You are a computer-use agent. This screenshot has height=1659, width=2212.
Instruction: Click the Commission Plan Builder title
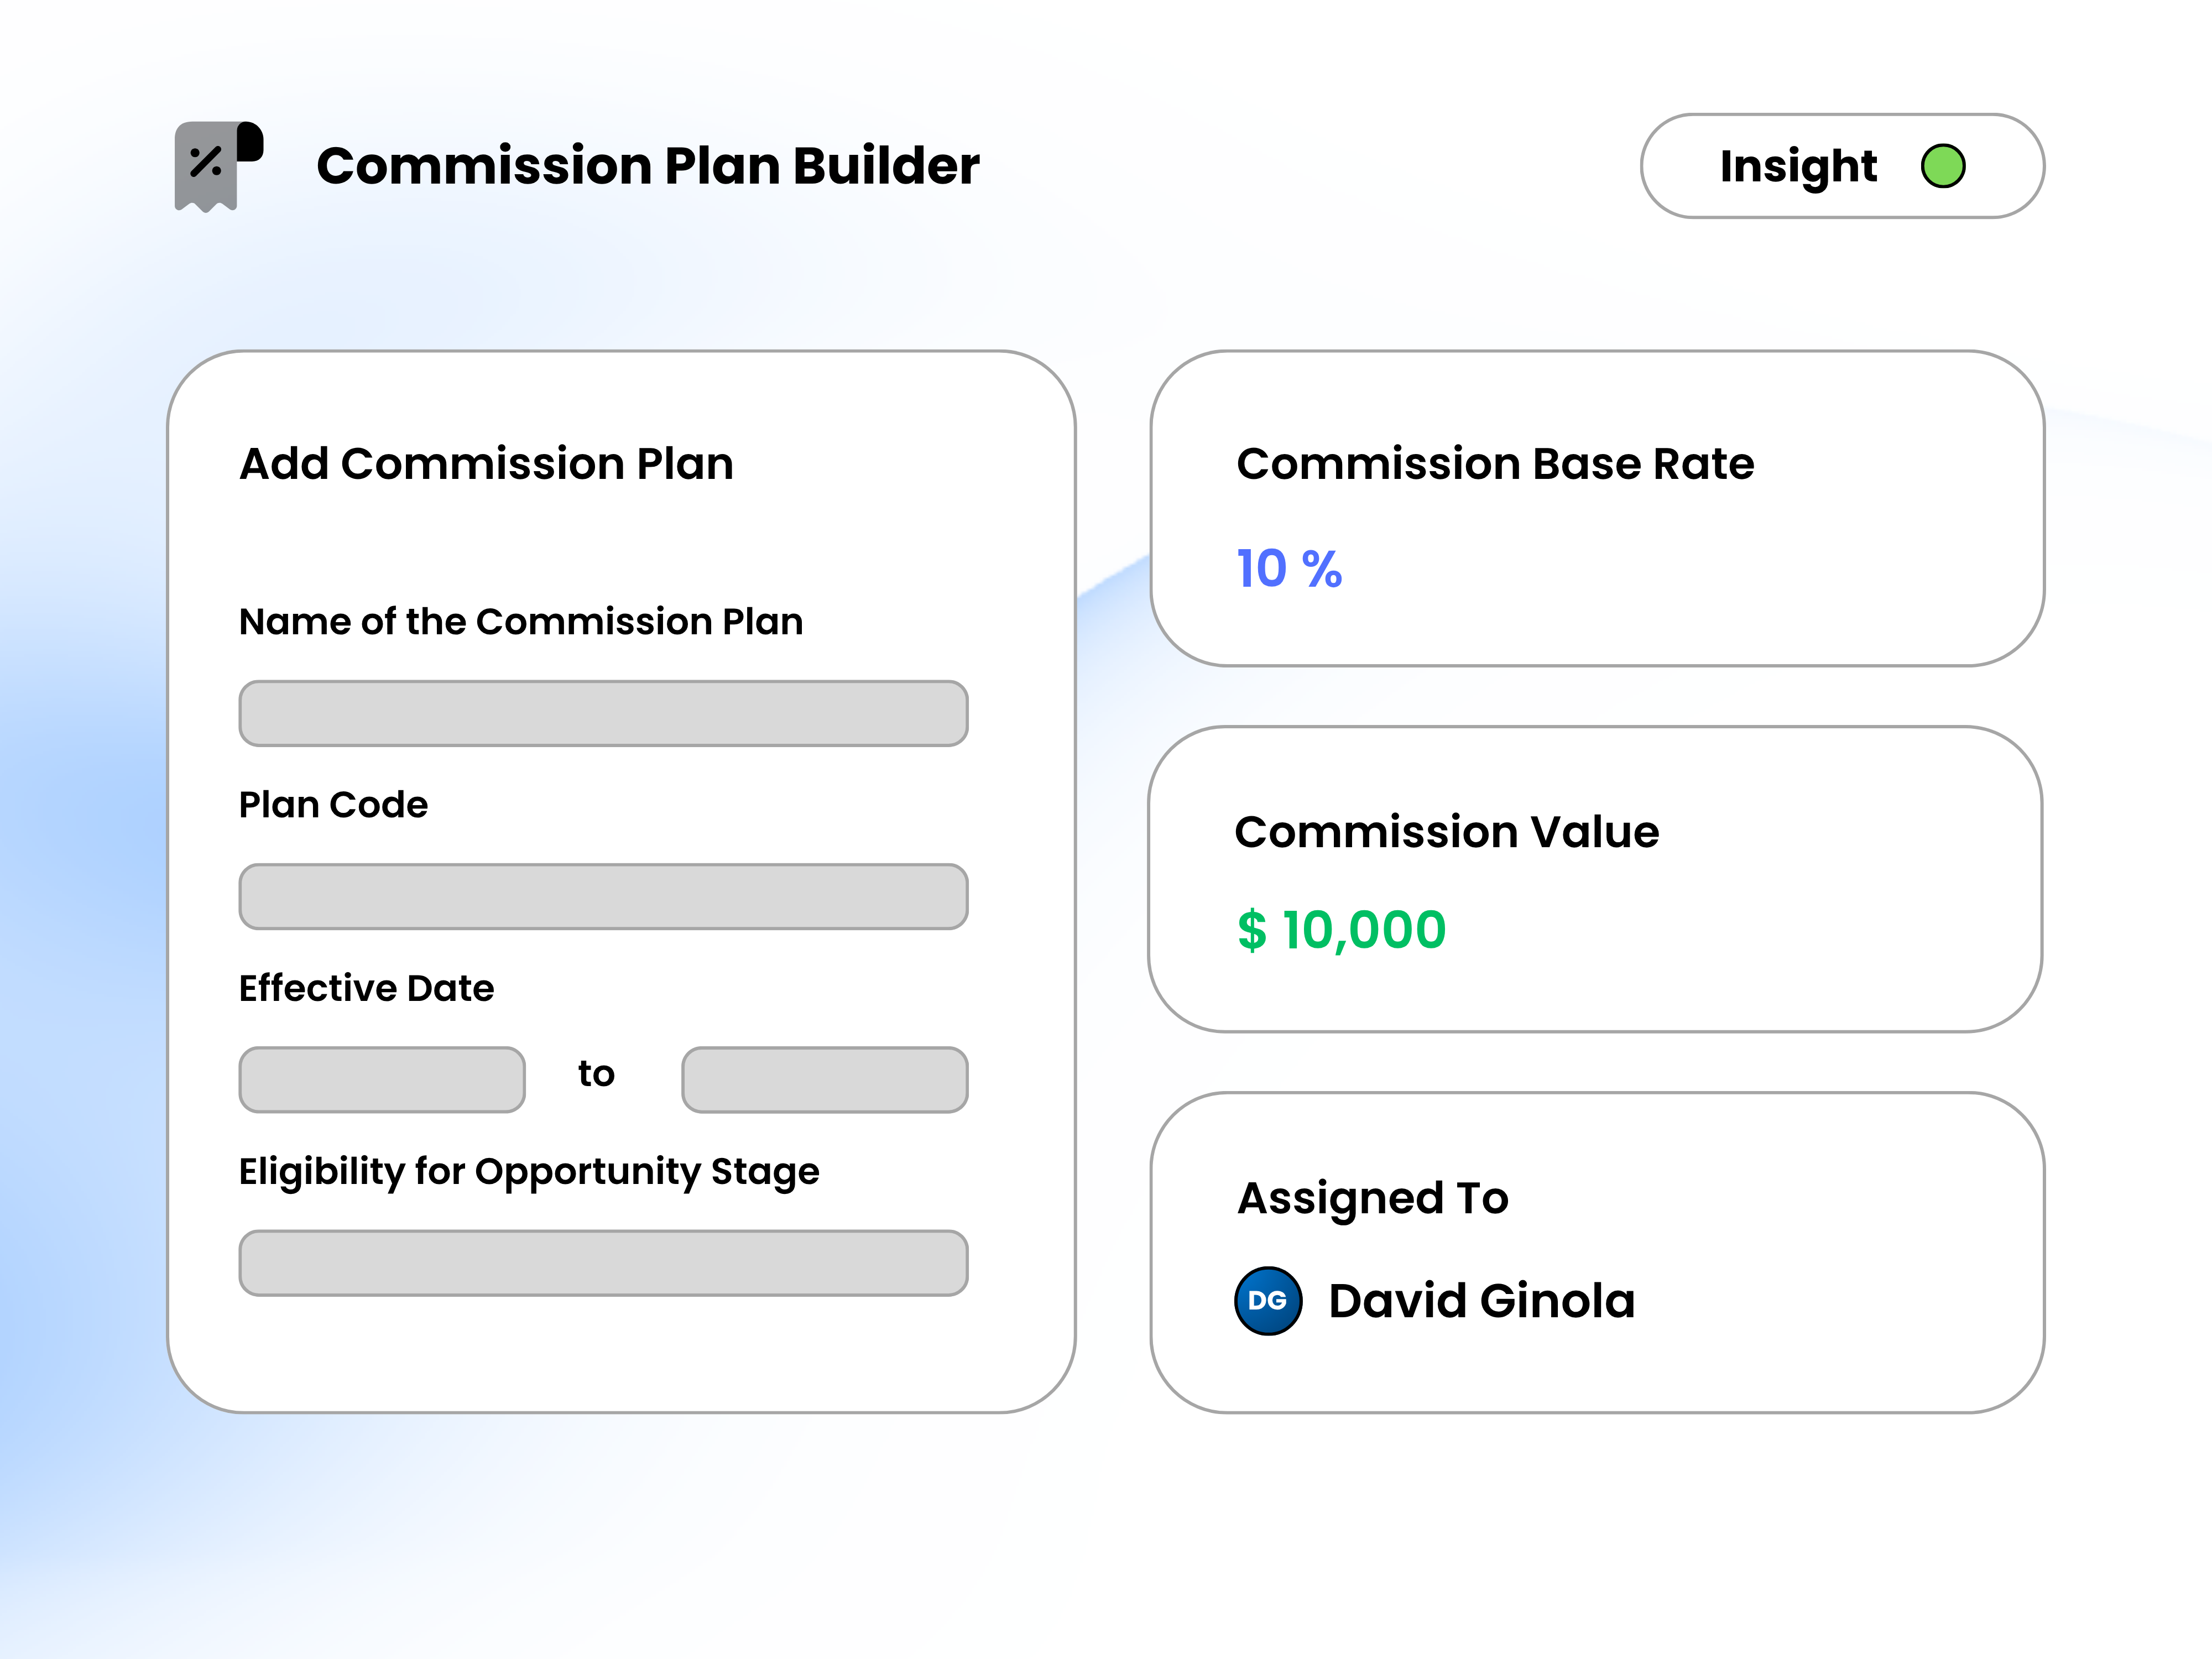point(647,166)
